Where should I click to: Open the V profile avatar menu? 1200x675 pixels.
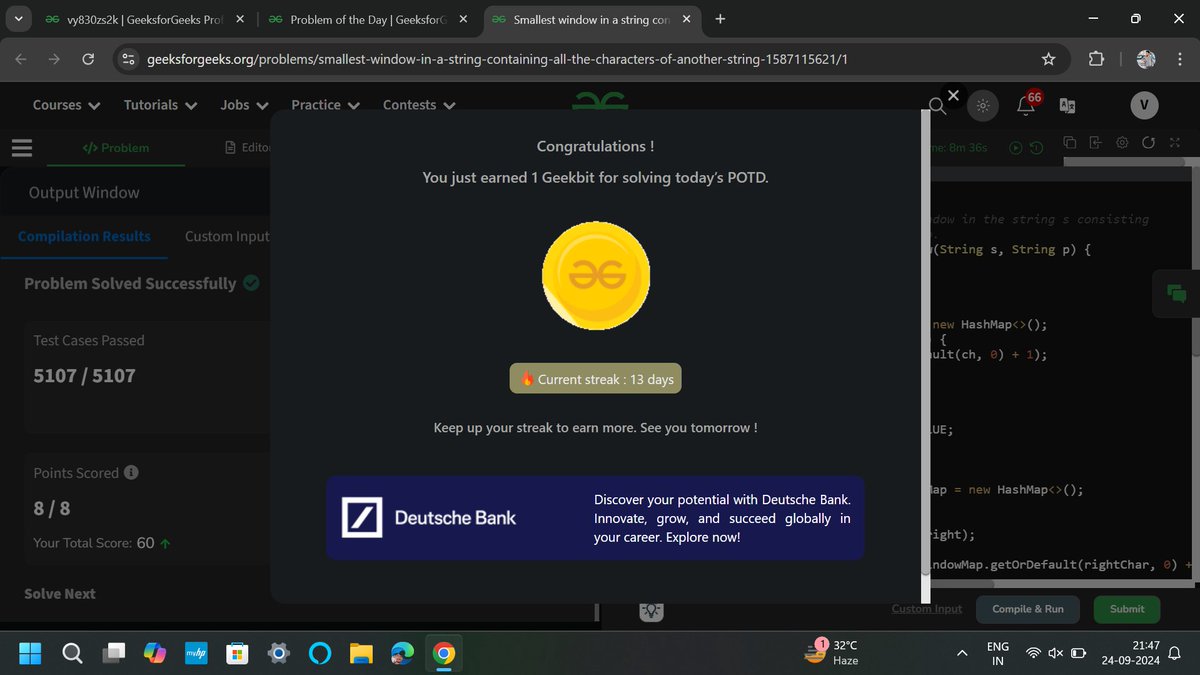tap(1144, 105)
